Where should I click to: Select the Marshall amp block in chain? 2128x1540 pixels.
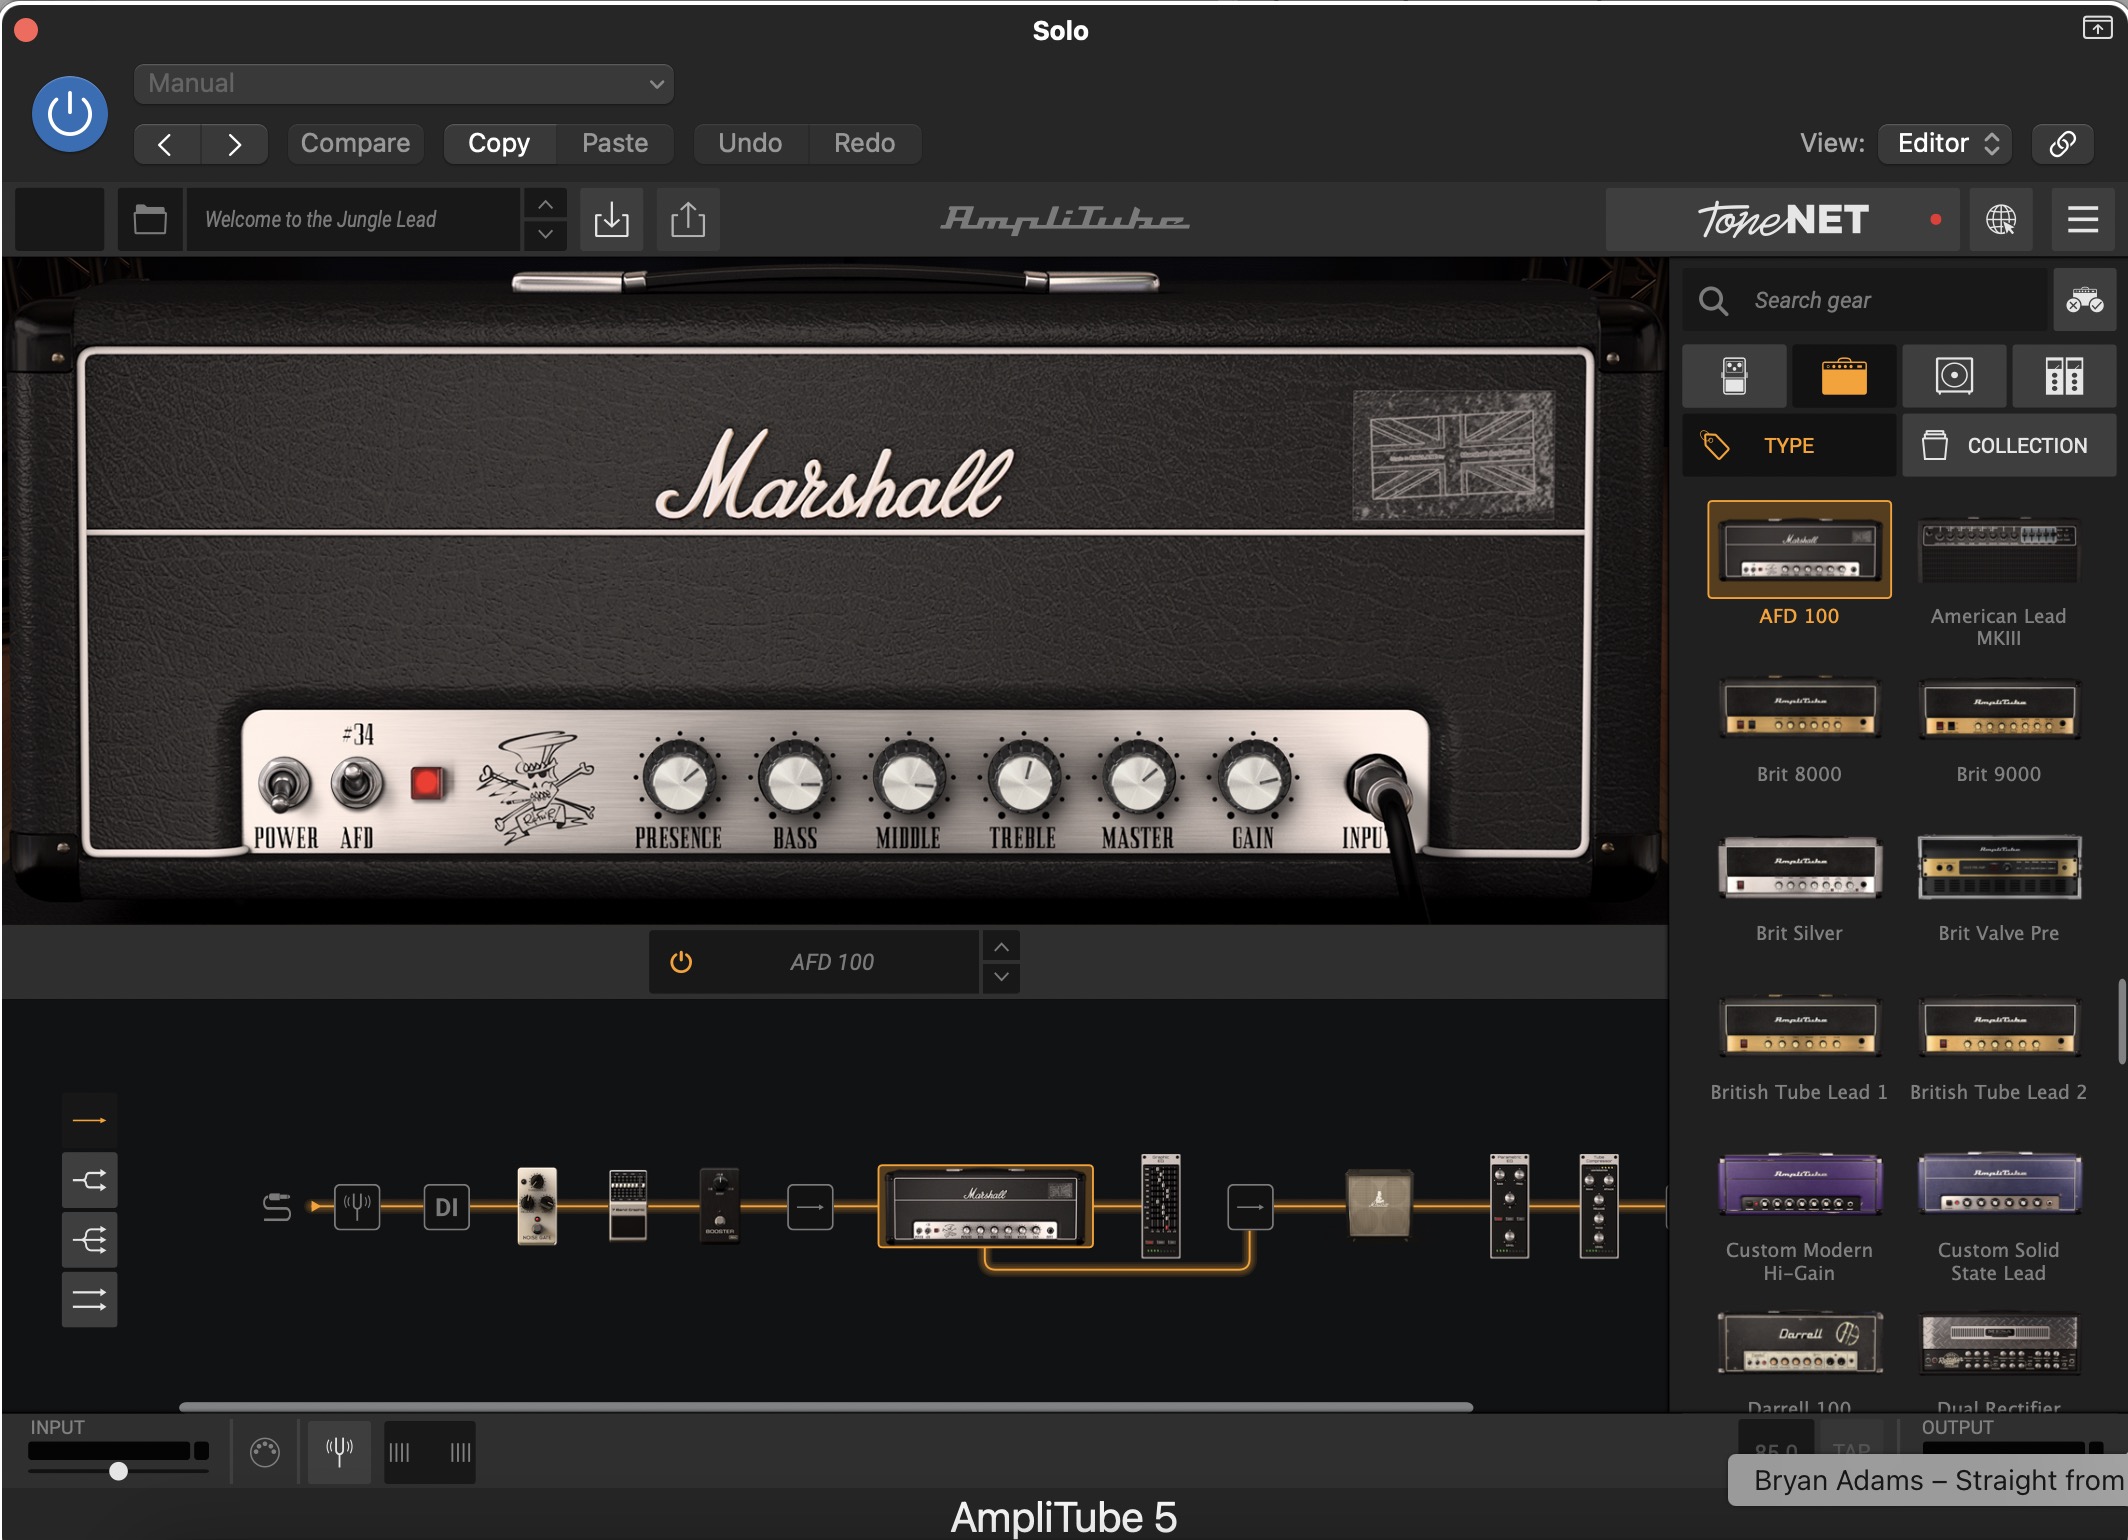coord(985,1206)
